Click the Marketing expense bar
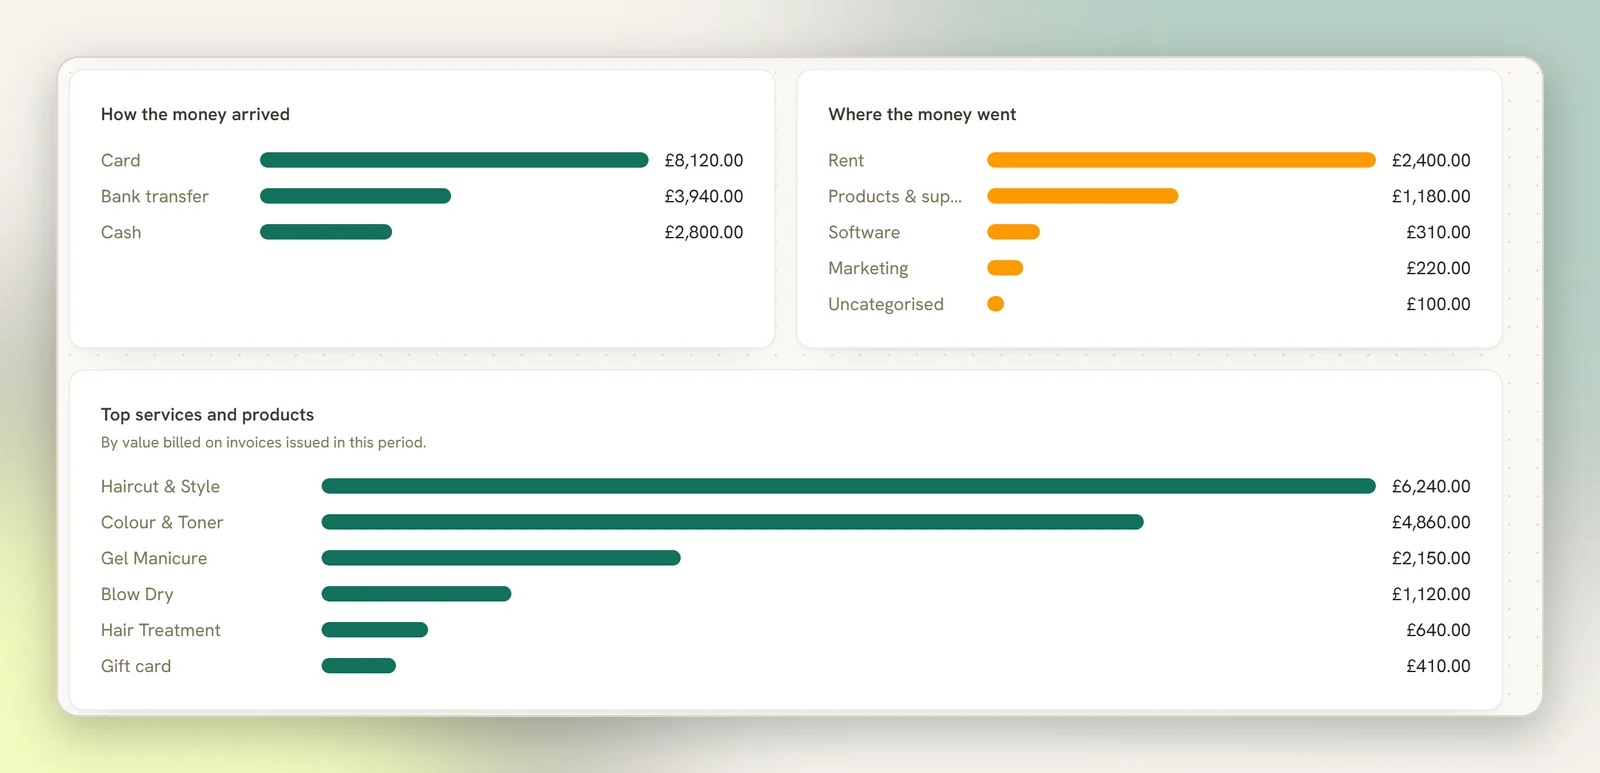The image size is (1600, 773). point(1005,268)
